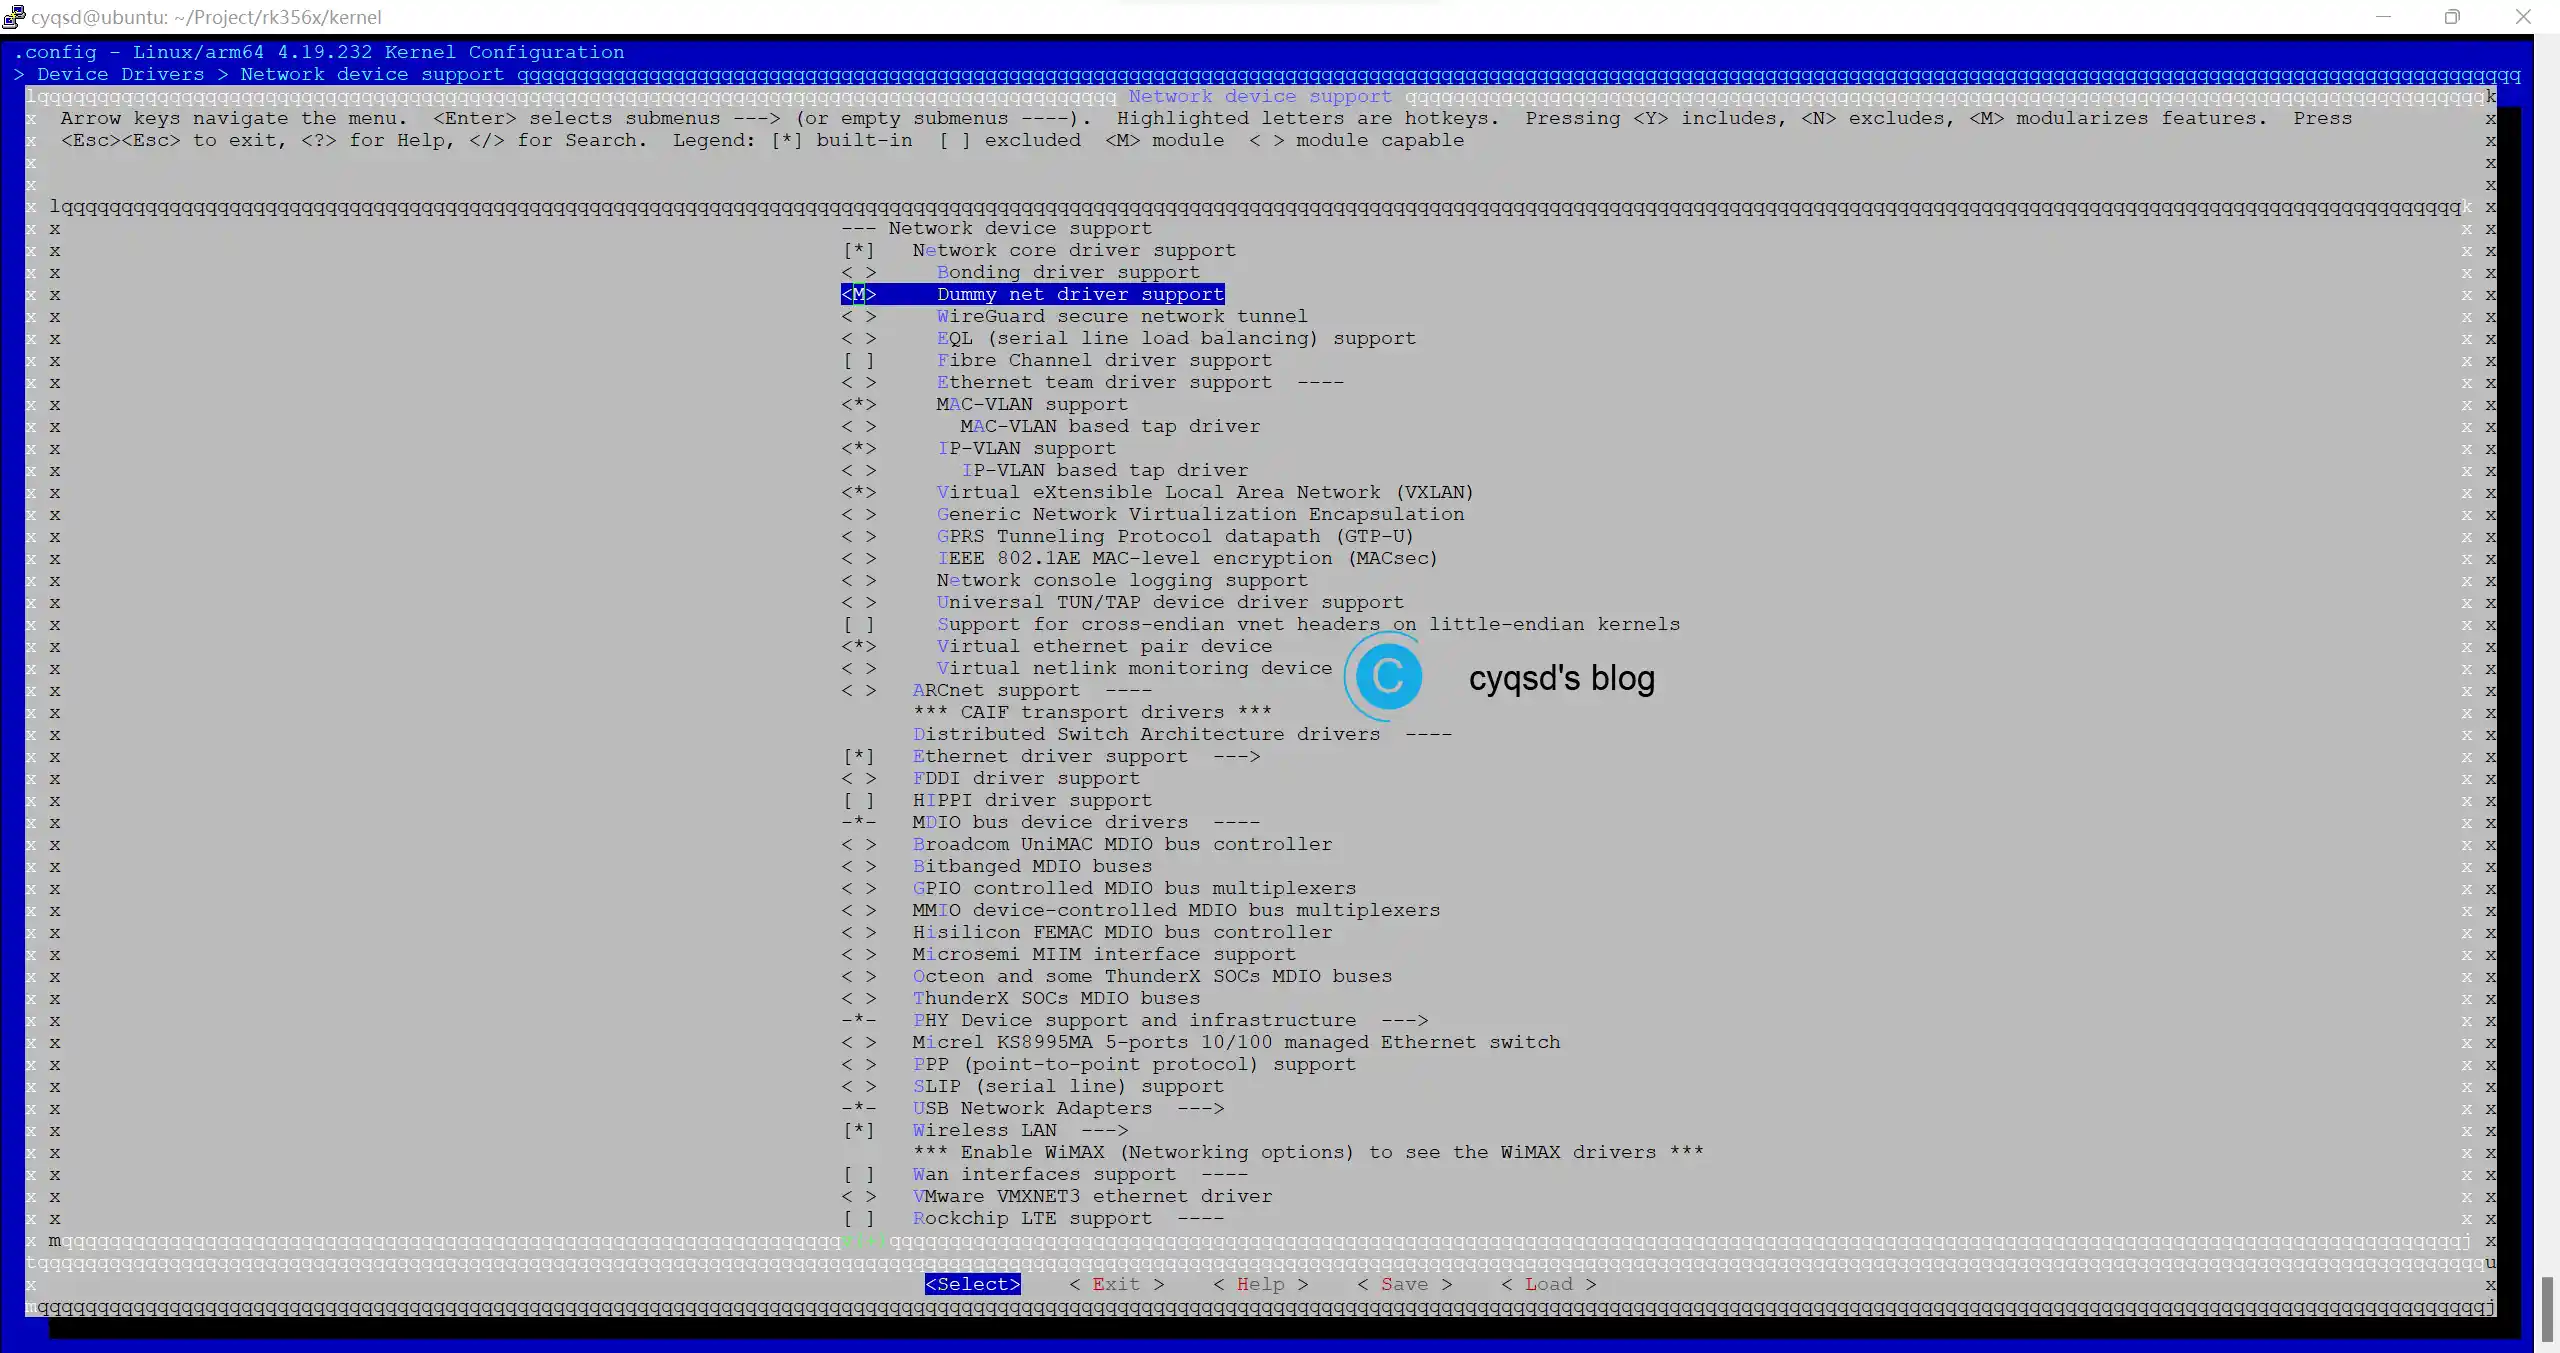Screen dimensions: 2560x1353
Task: Click the window title cyqsd@ubuntu path
Action: 206,17
